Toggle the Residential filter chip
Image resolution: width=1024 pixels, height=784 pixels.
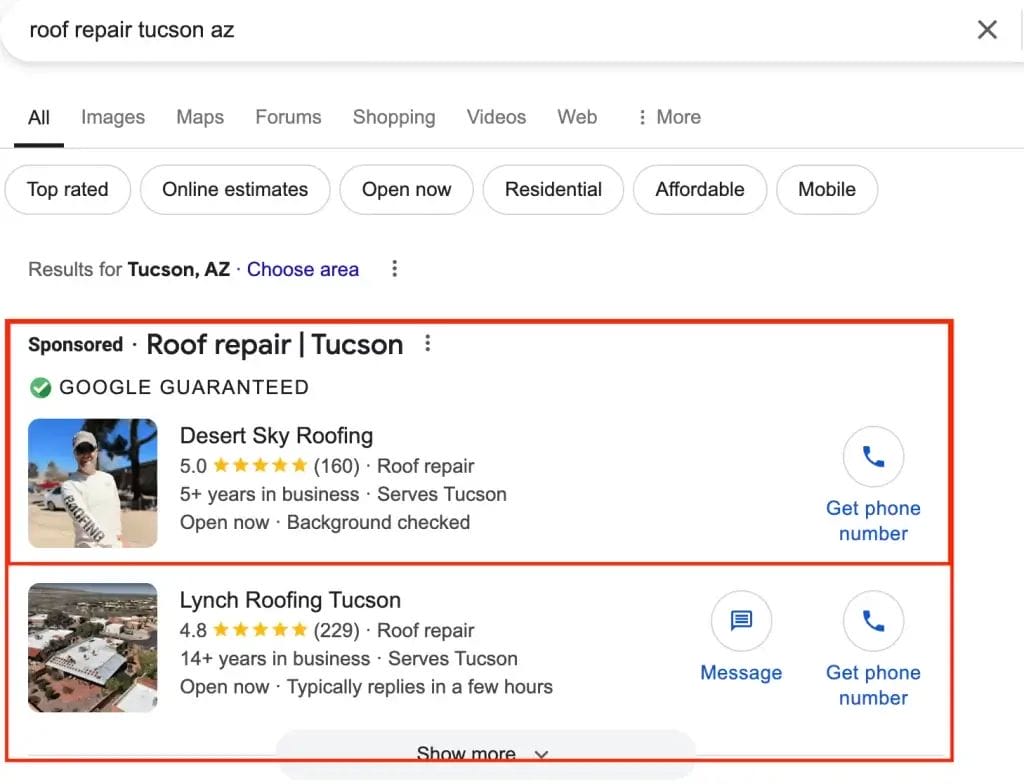pos(553,189)
